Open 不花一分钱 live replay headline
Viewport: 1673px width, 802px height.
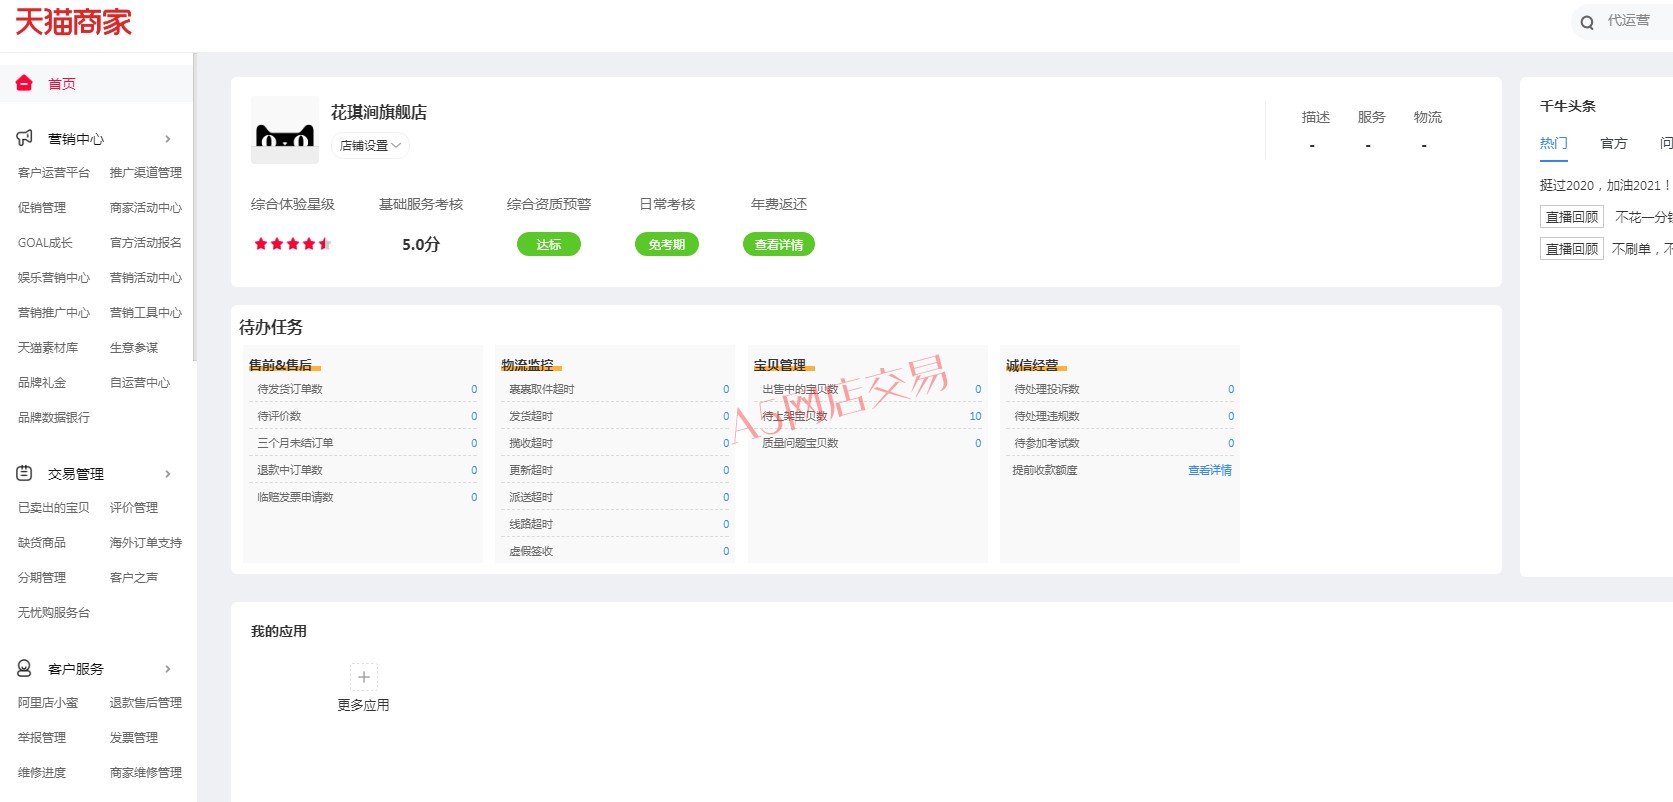[1644, 217]
